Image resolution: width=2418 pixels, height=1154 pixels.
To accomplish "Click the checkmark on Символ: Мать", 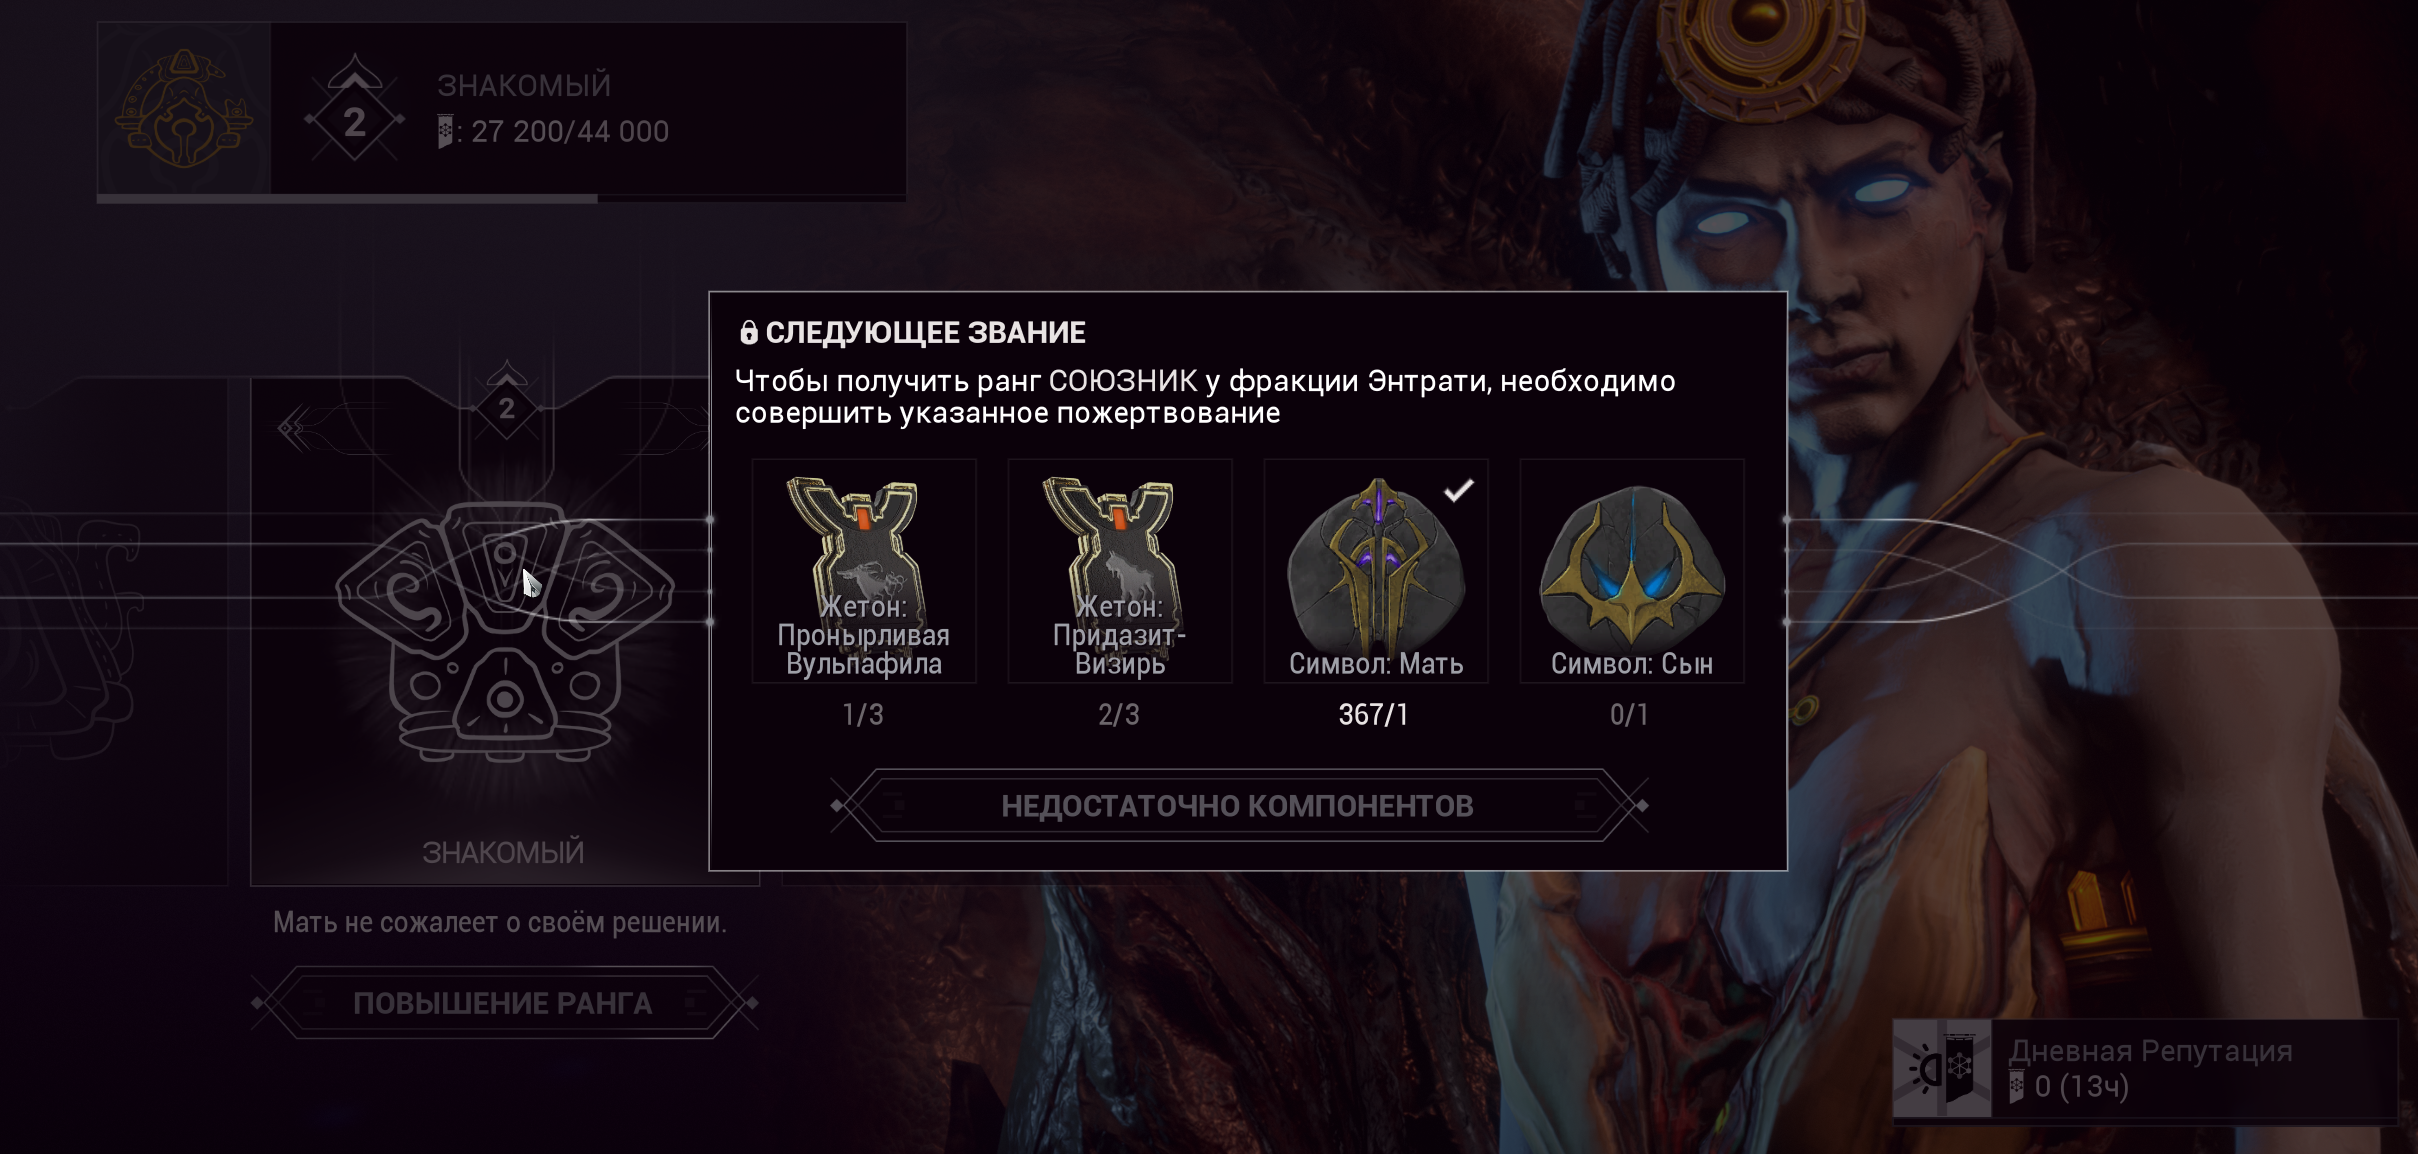I will pos(1459,489).
